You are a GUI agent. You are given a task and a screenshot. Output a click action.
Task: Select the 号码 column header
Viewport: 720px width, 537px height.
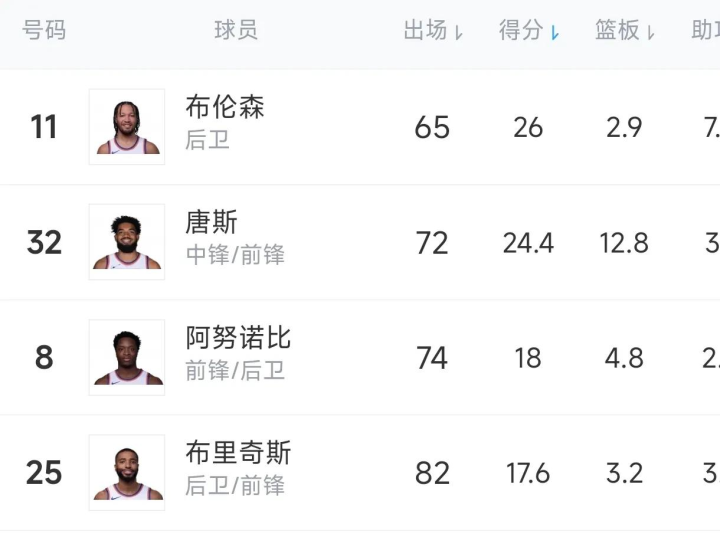44,30
